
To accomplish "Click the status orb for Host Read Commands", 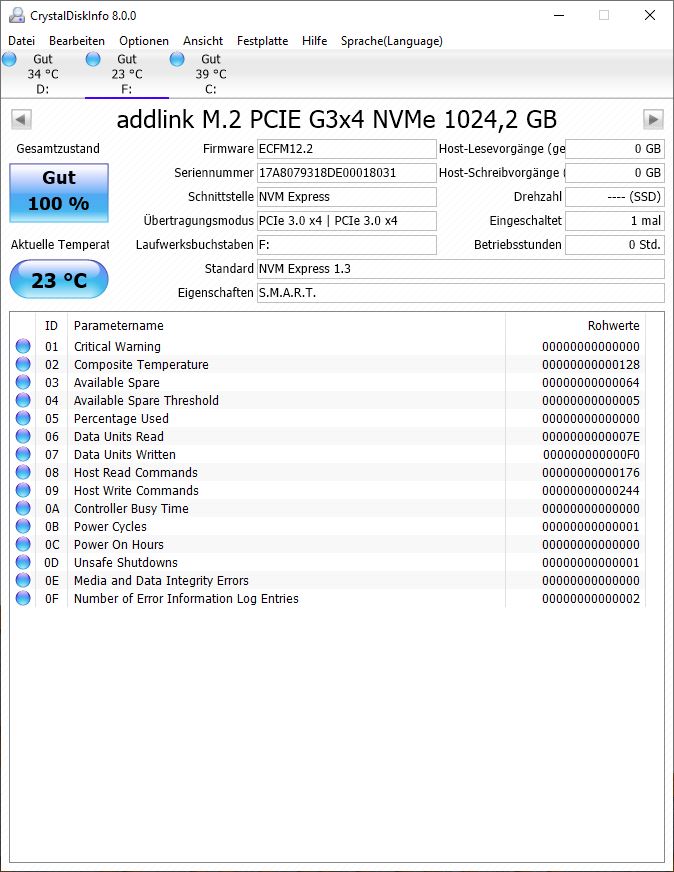I will [x=23, y=472].
